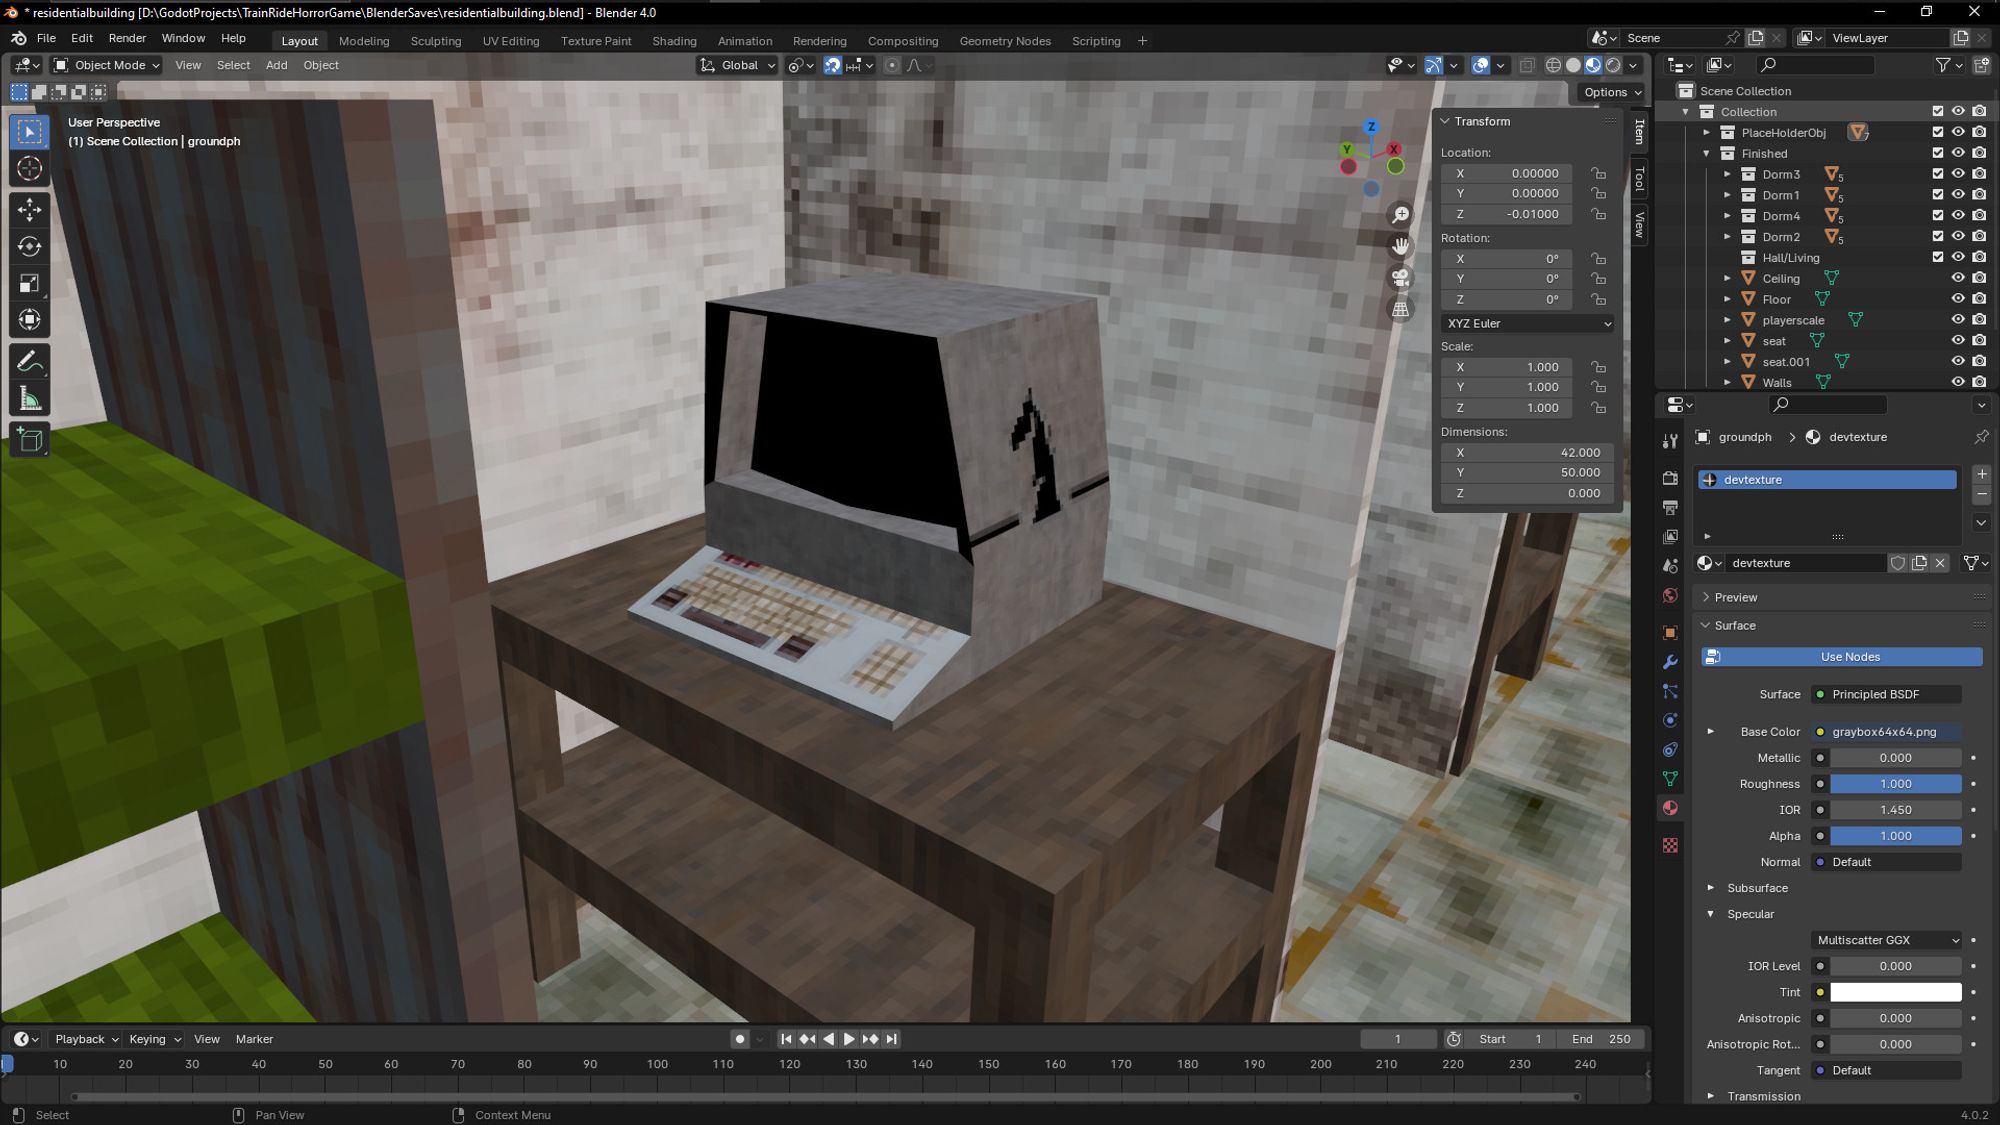Switch to the UV Editing workspace tab
Viewport: 2000px width, 1125px height.
511,41
